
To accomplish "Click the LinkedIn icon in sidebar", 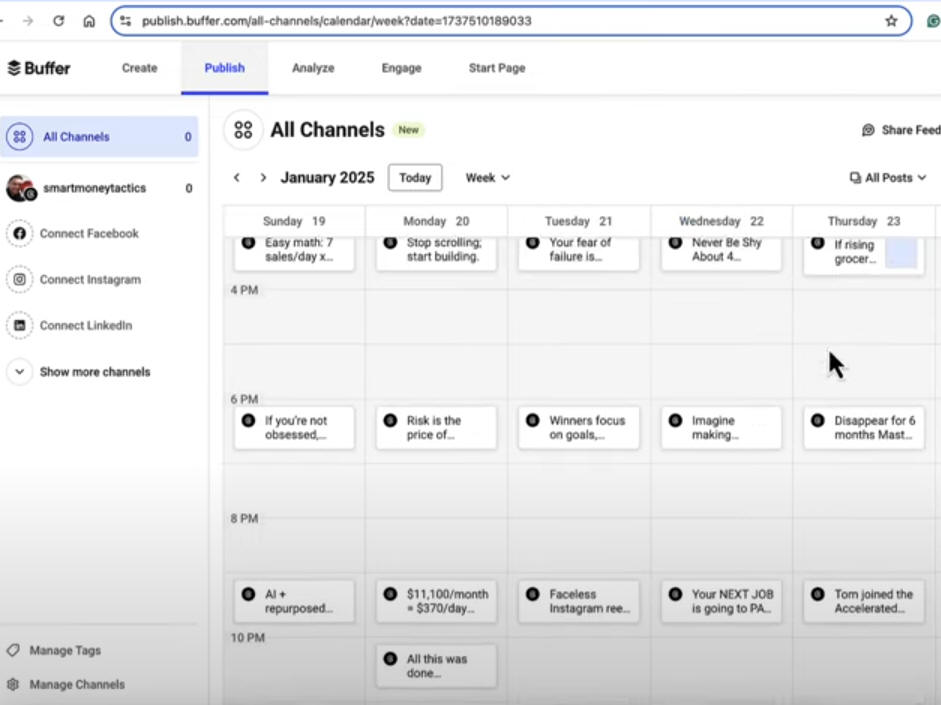I will (x=19, y=326).
